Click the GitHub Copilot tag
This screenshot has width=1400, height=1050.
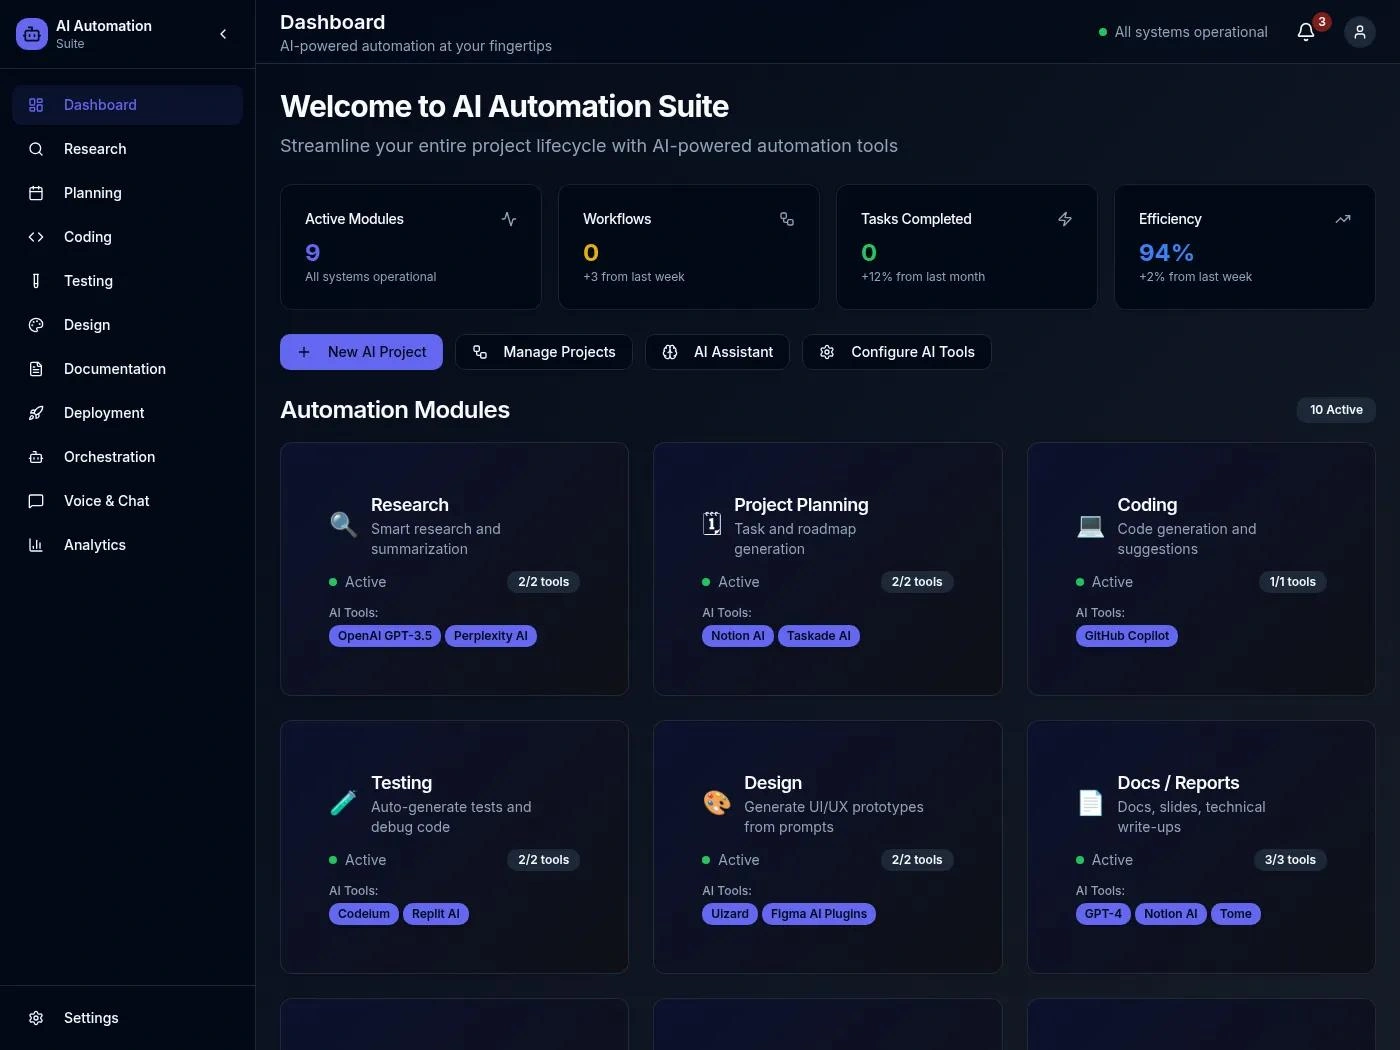[x=1127, y=636]
